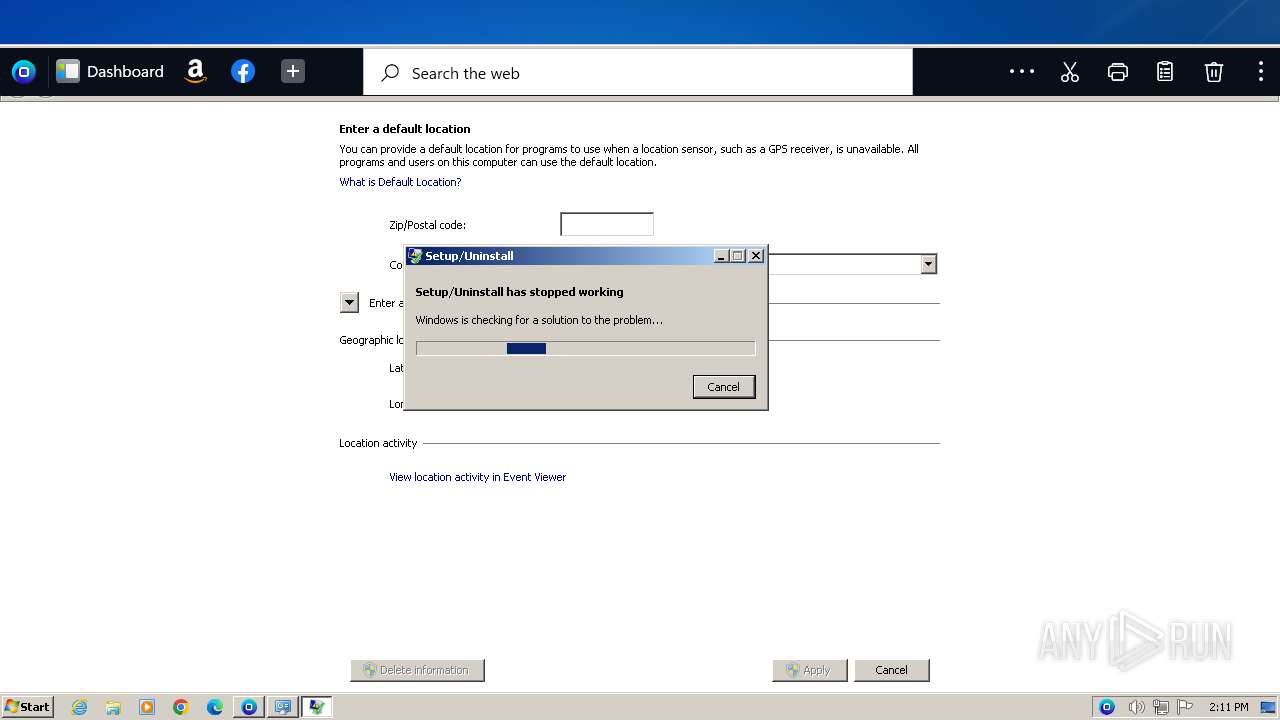The height and width of the screenshot is (720, 1280).
Task: Open View location activity in Event Viewer
Action: [x=477, y=477]
